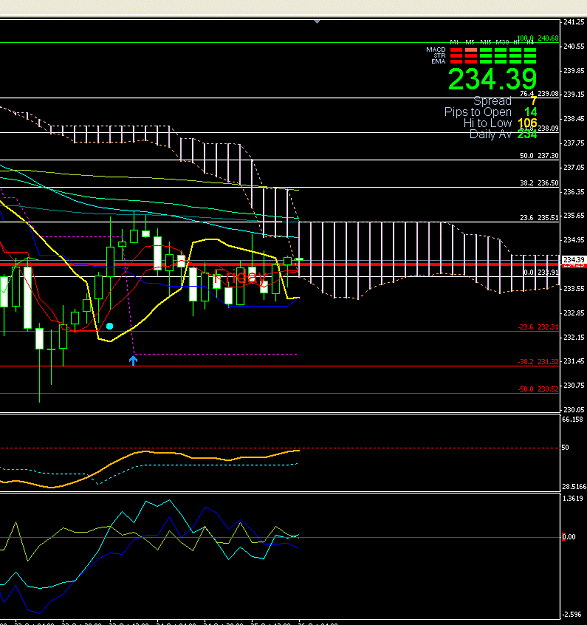Click the M1 MACD red signal bar
Screen dimensions: 587x625
pyautogui.click(x=456, y=50)
